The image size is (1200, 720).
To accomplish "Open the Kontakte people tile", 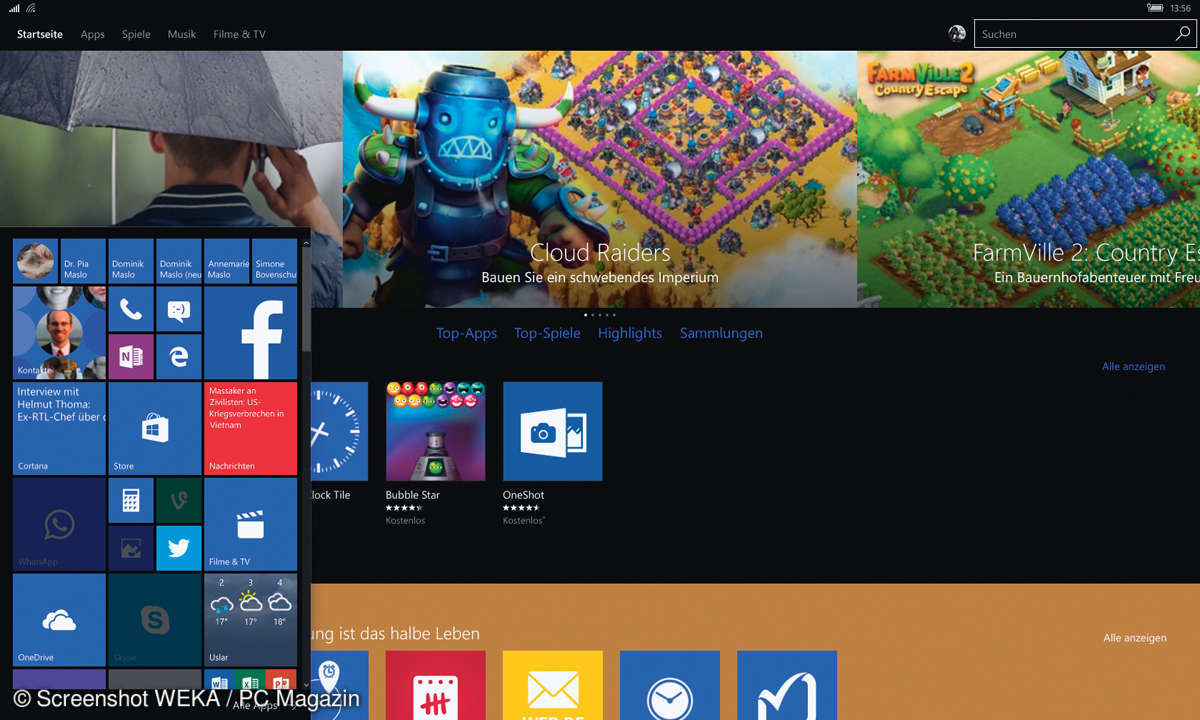I will click(x=59, y=333).
